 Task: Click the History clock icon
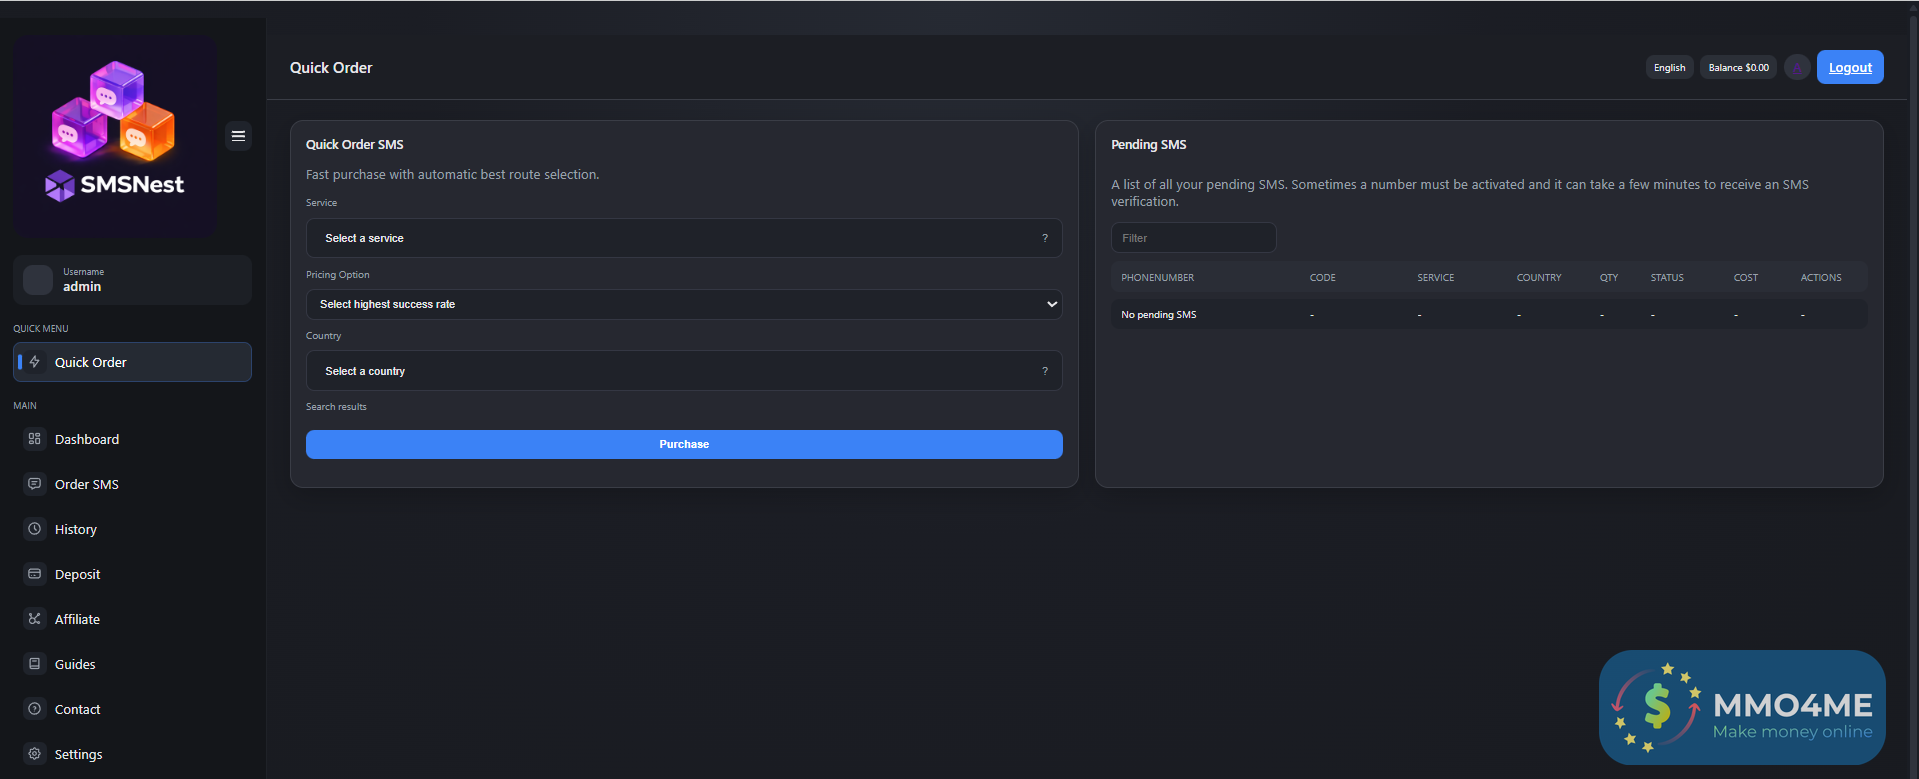(35, 529)
